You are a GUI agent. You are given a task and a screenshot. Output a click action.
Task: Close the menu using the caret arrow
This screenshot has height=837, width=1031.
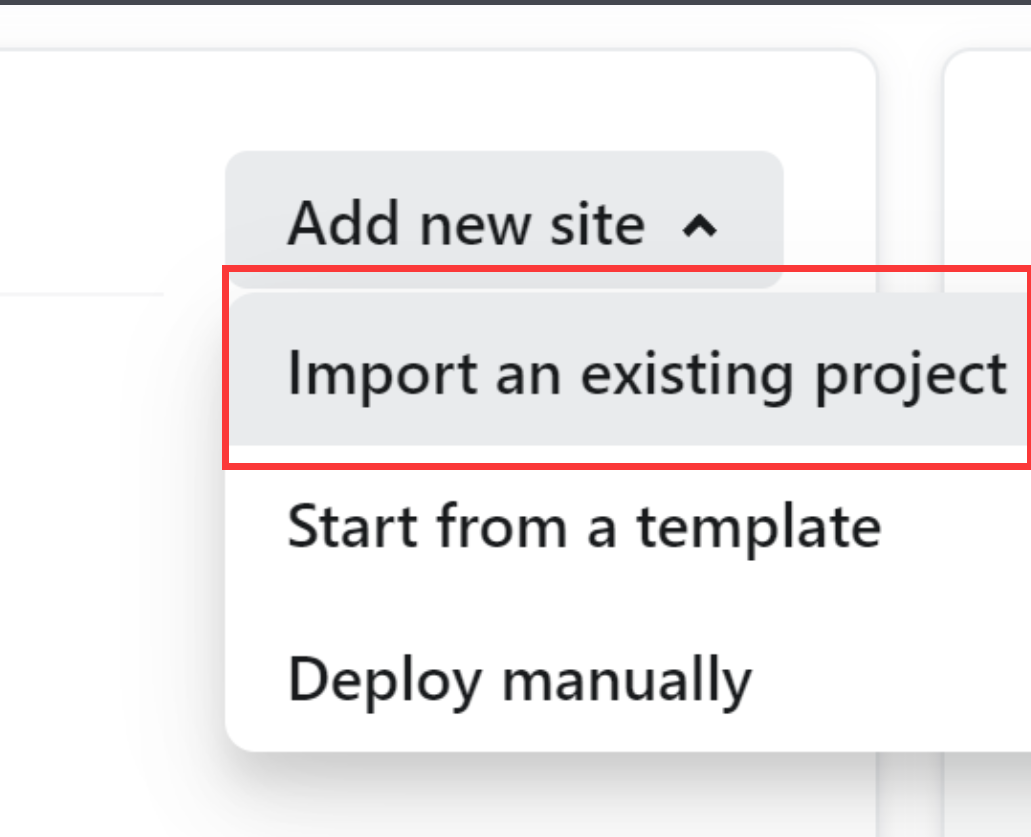pos(700,226)
